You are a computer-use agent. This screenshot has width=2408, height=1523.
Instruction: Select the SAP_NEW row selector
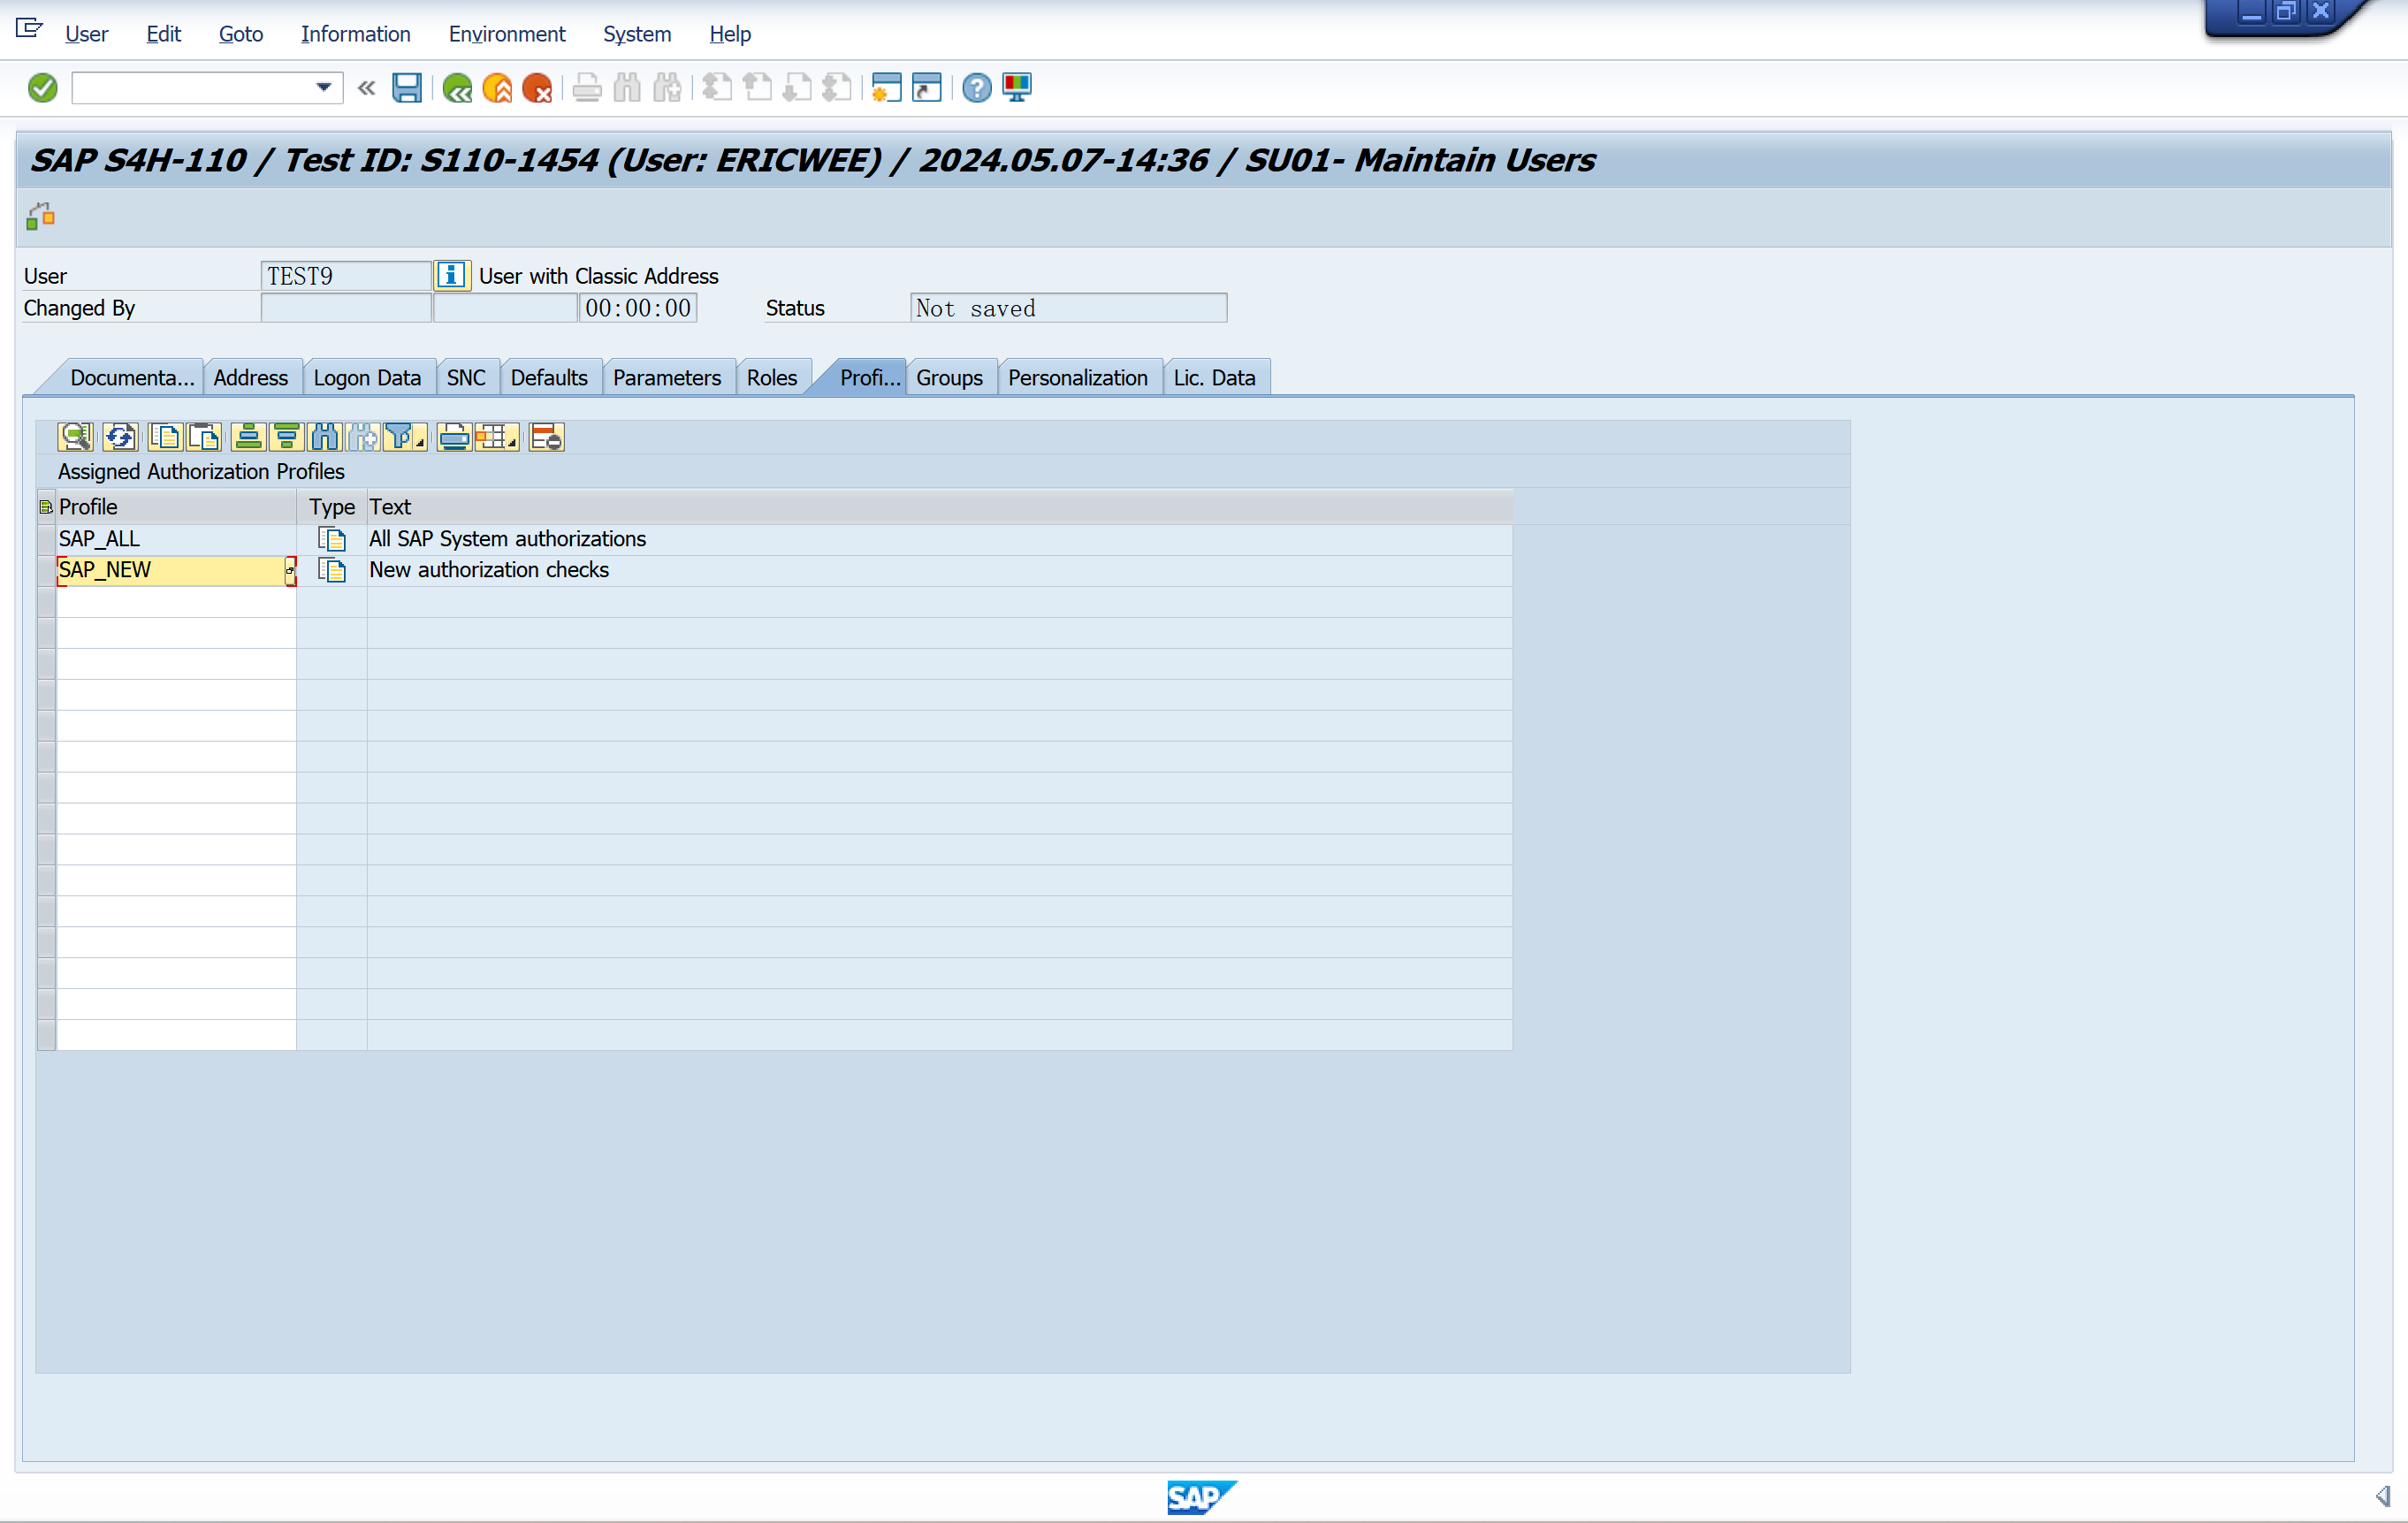point(46,570)
